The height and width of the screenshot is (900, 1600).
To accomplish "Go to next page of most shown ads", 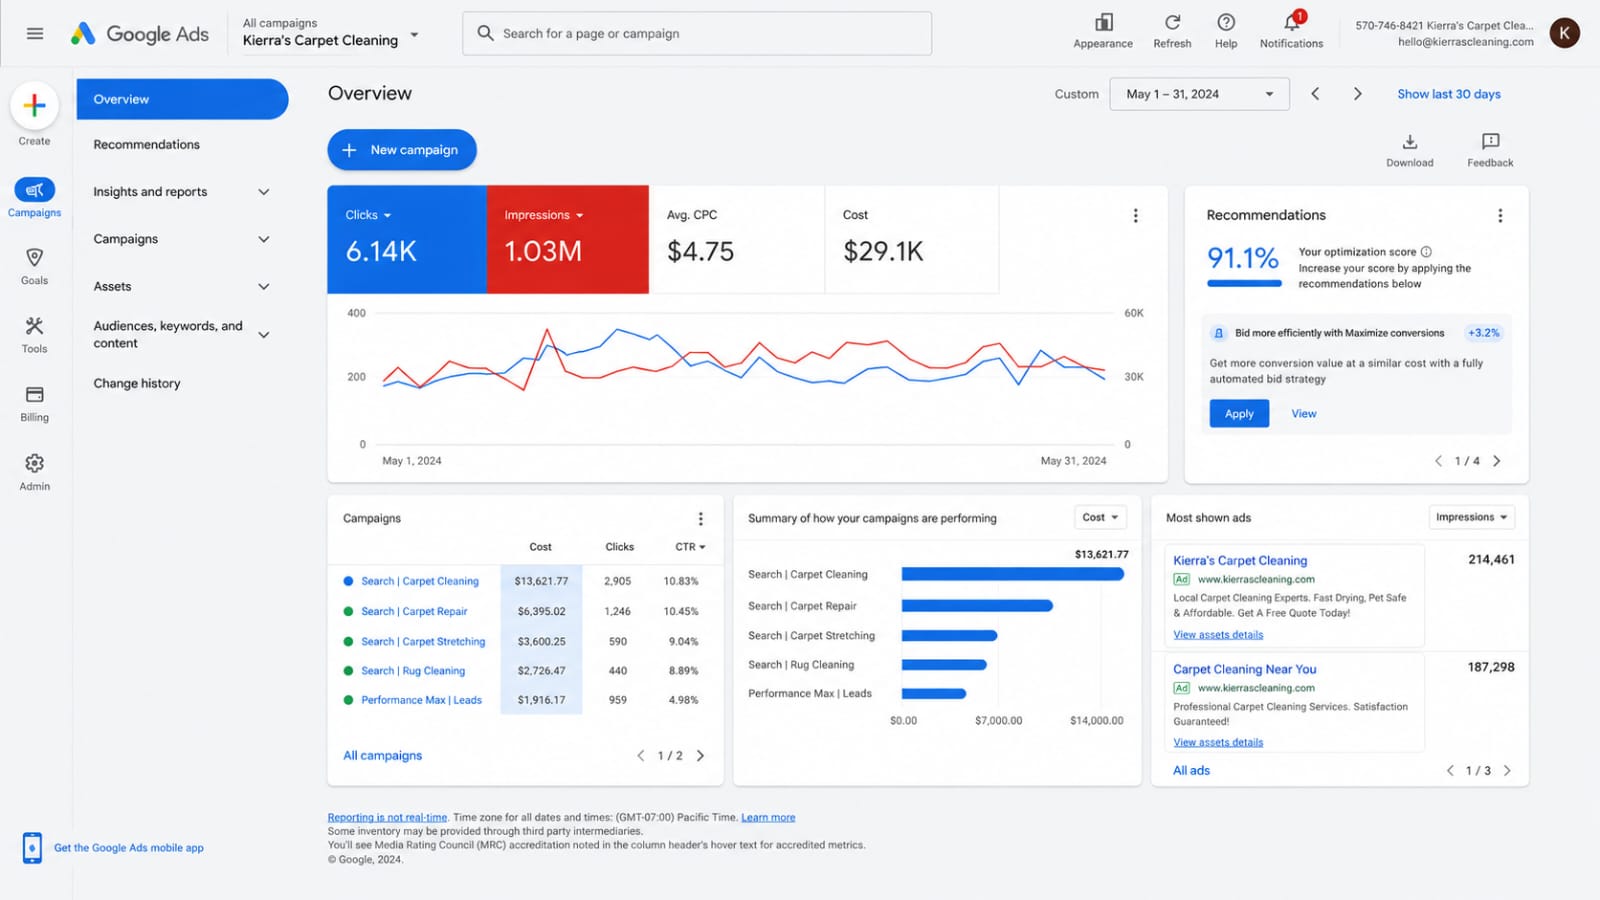I will coord(1507,771).
